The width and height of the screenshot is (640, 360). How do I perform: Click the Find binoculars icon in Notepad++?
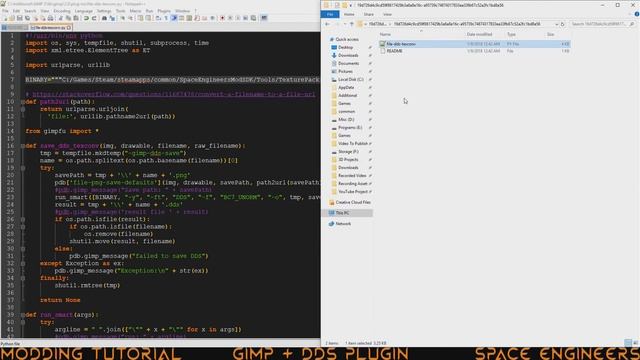(x=104, y=18)
